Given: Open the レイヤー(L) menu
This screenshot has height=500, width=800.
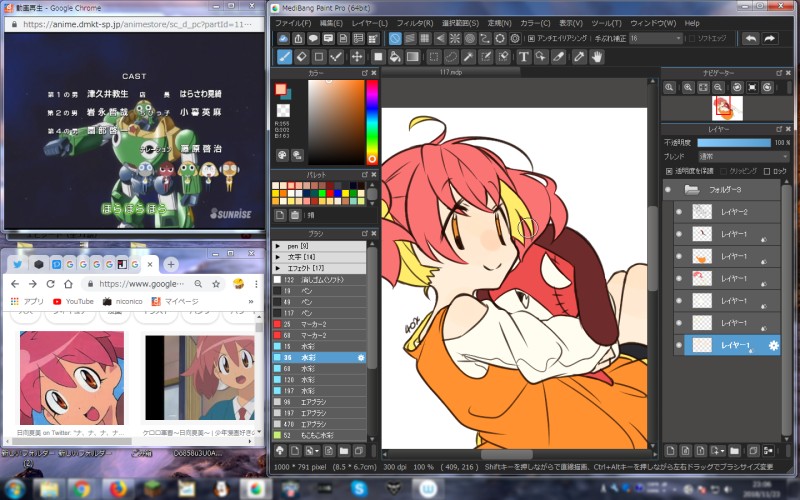Looking at the screenshot, I should pos(370,23).
